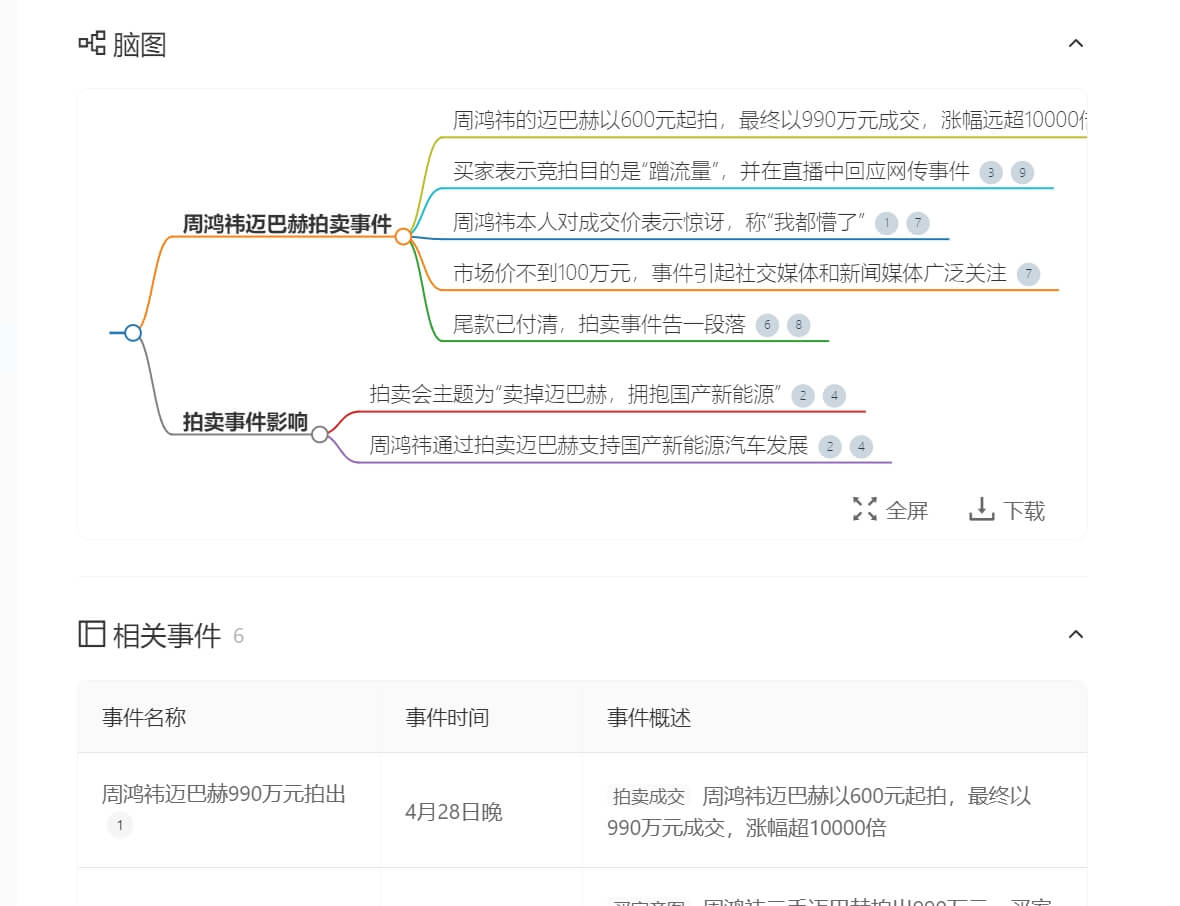Collapse the 相关事件 section with its chevron
The width and height of the screenshot is (1180, 906).
[x=1076, y=634]
